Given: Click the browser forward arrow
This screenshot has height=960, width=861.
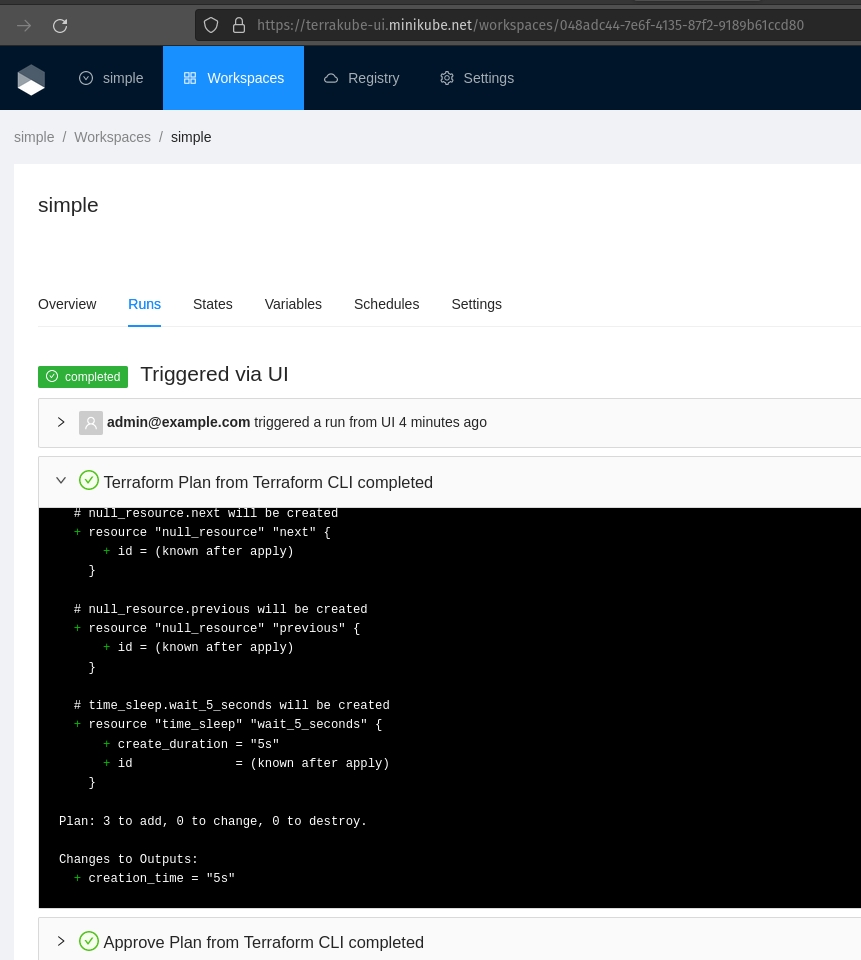Looking at the screenshot, I should (24, 26).
